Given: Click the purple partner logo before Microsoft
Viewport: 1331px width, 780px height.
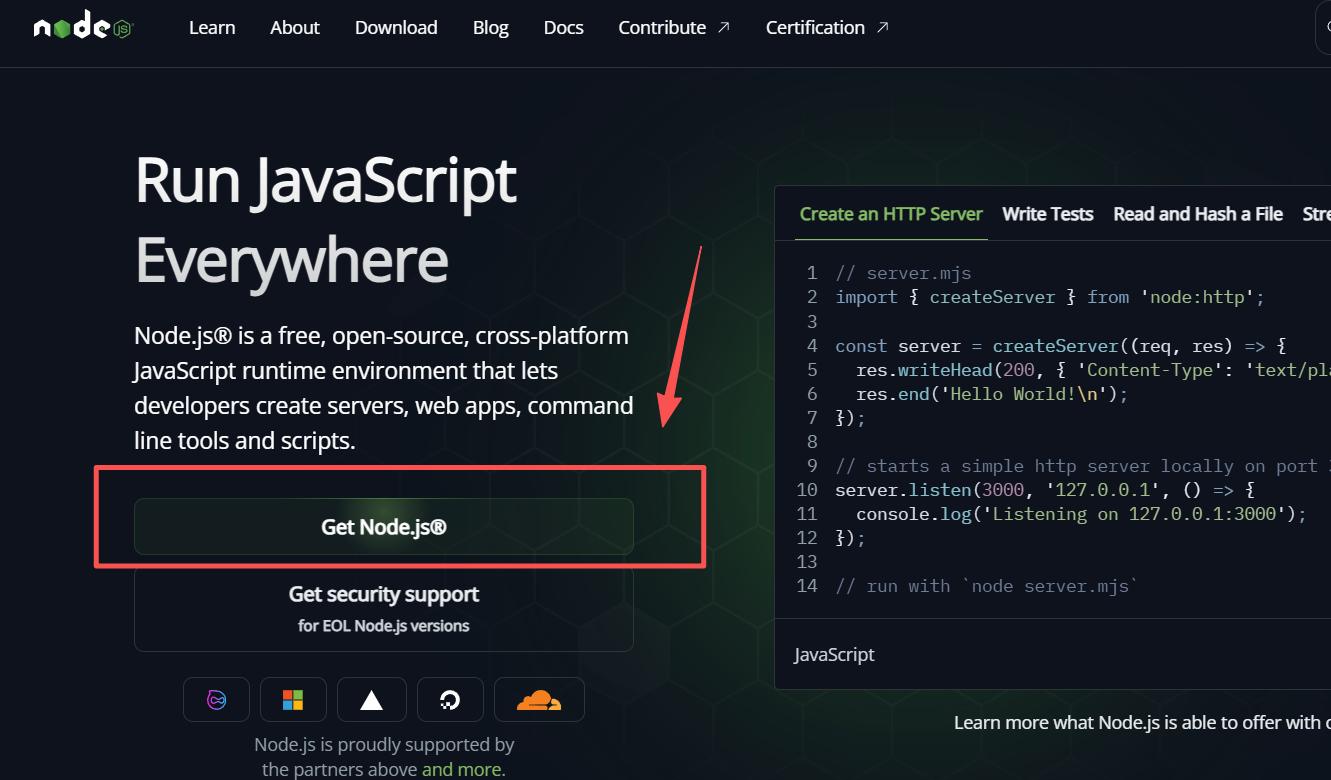Looking at the screenshot, I should coord(216,700).
